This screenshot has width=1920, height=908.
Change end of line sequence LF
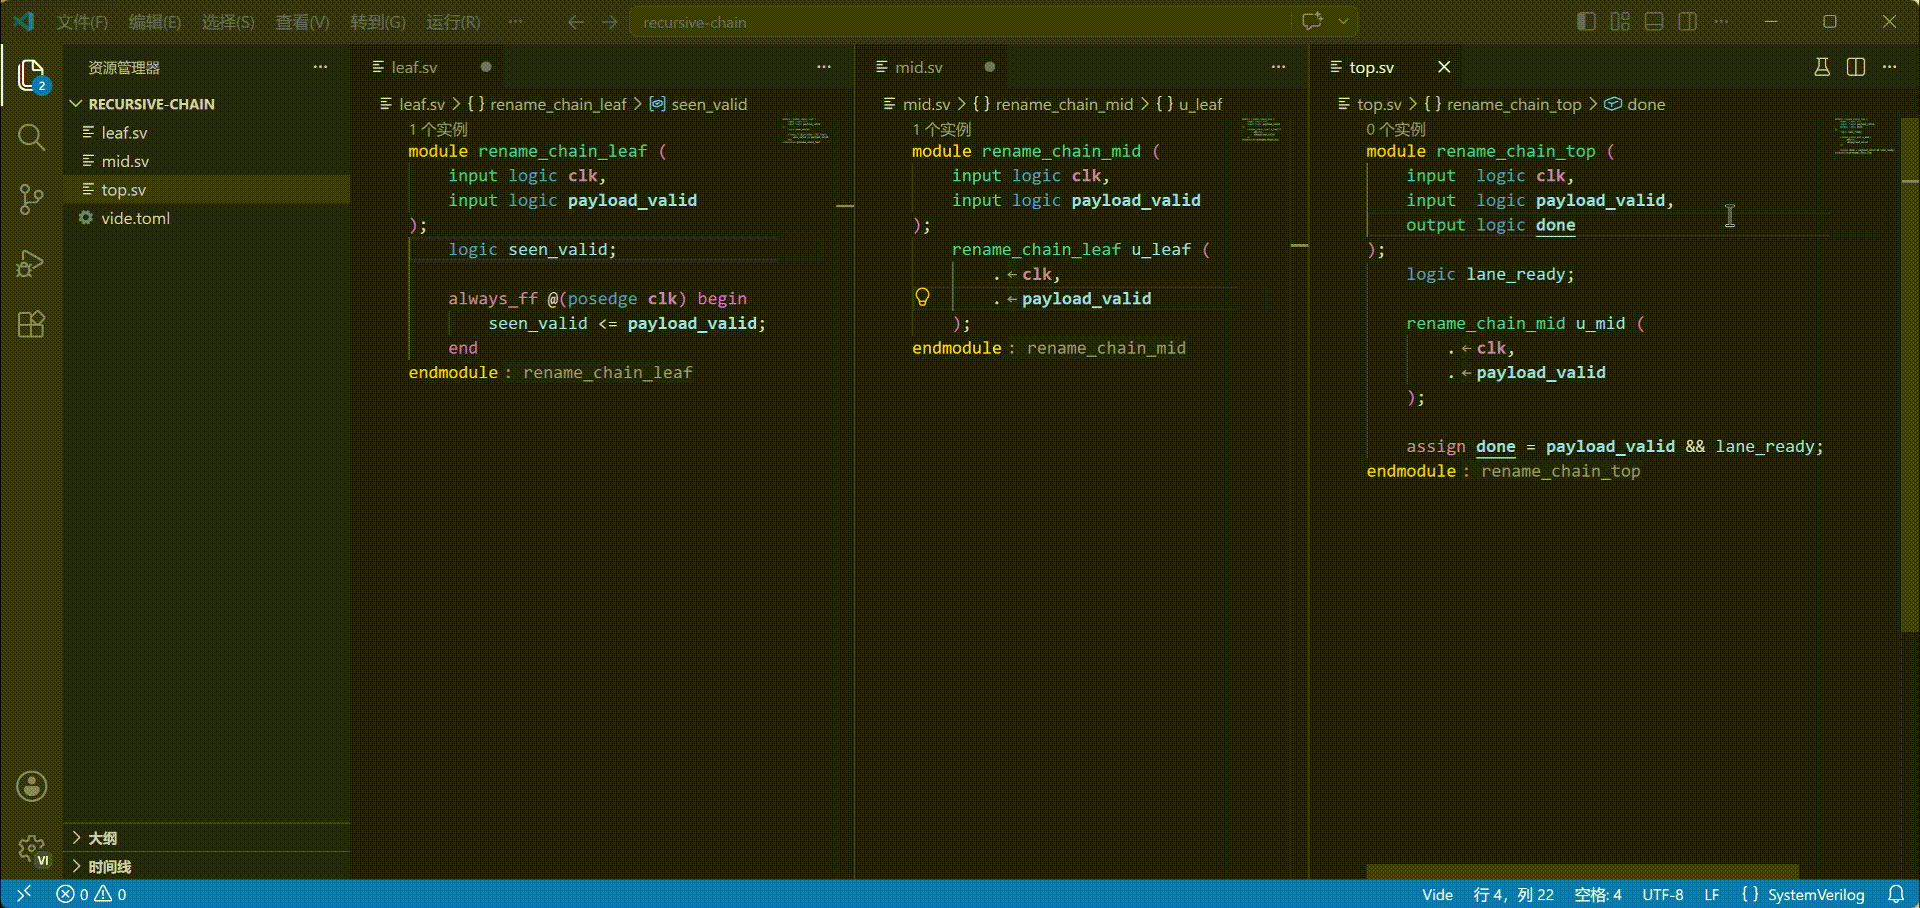coord(1712,894)
